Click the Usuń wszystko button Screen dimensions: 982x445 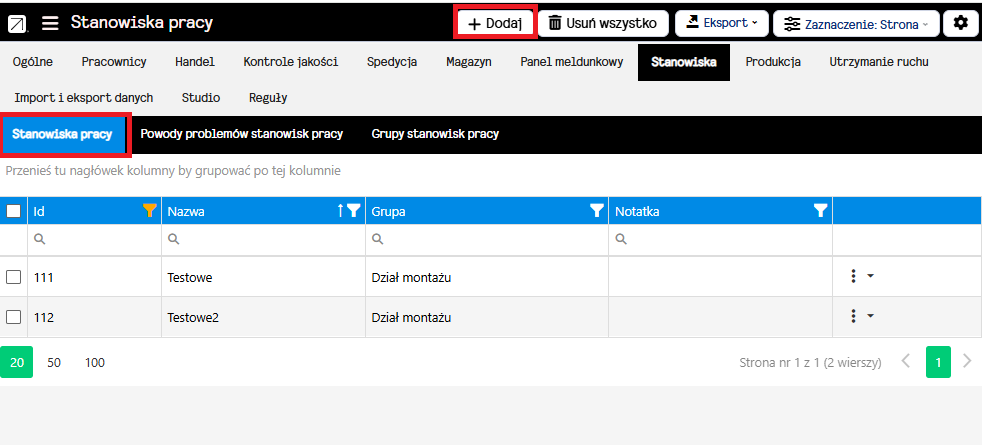point(602,23)
